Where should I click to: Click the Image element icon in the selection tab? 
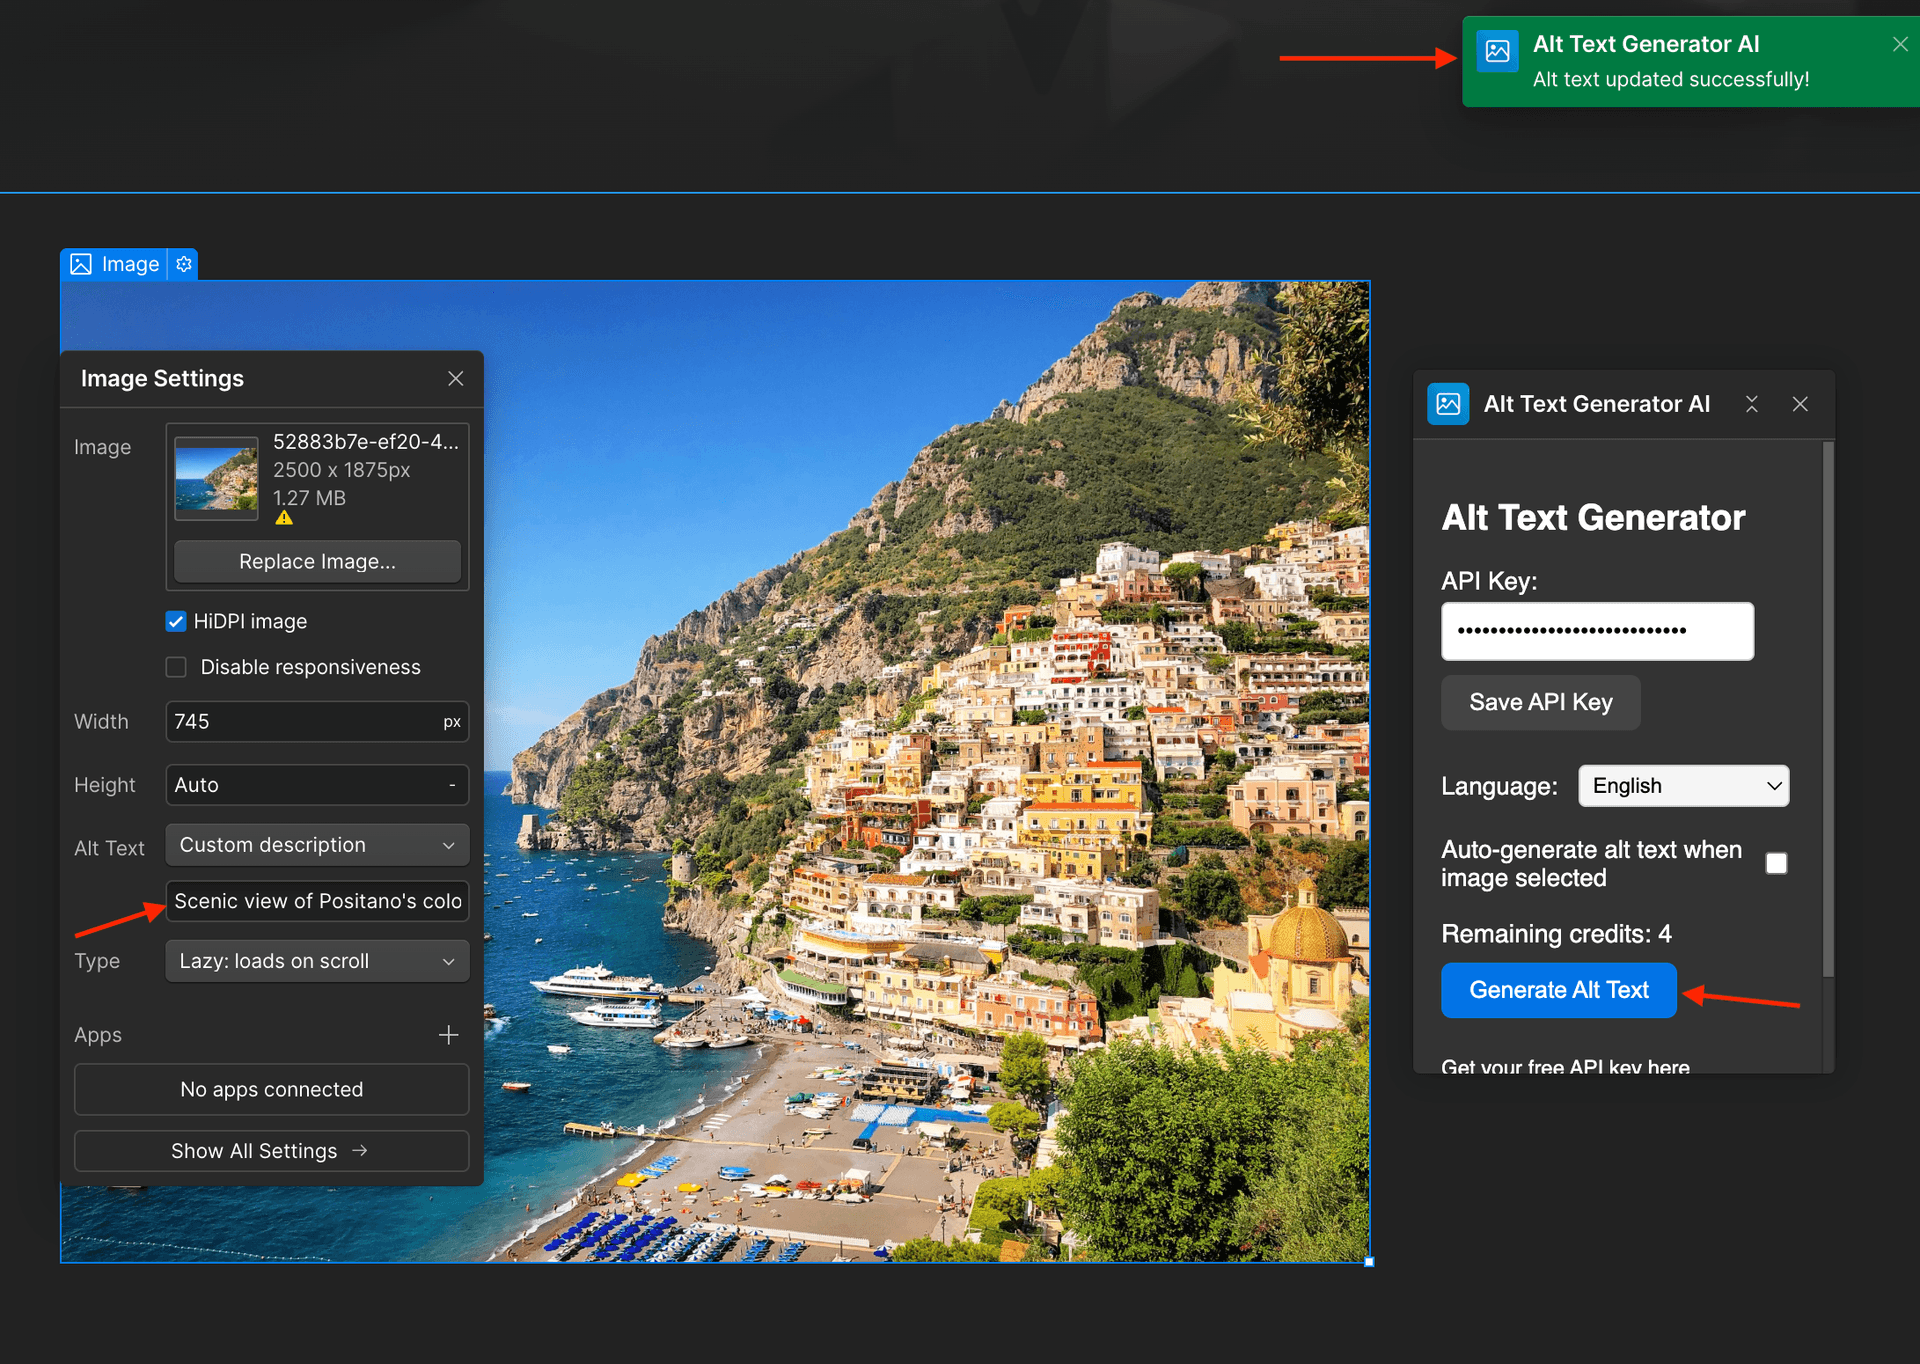pyautogui.click(x=82, y=264)
